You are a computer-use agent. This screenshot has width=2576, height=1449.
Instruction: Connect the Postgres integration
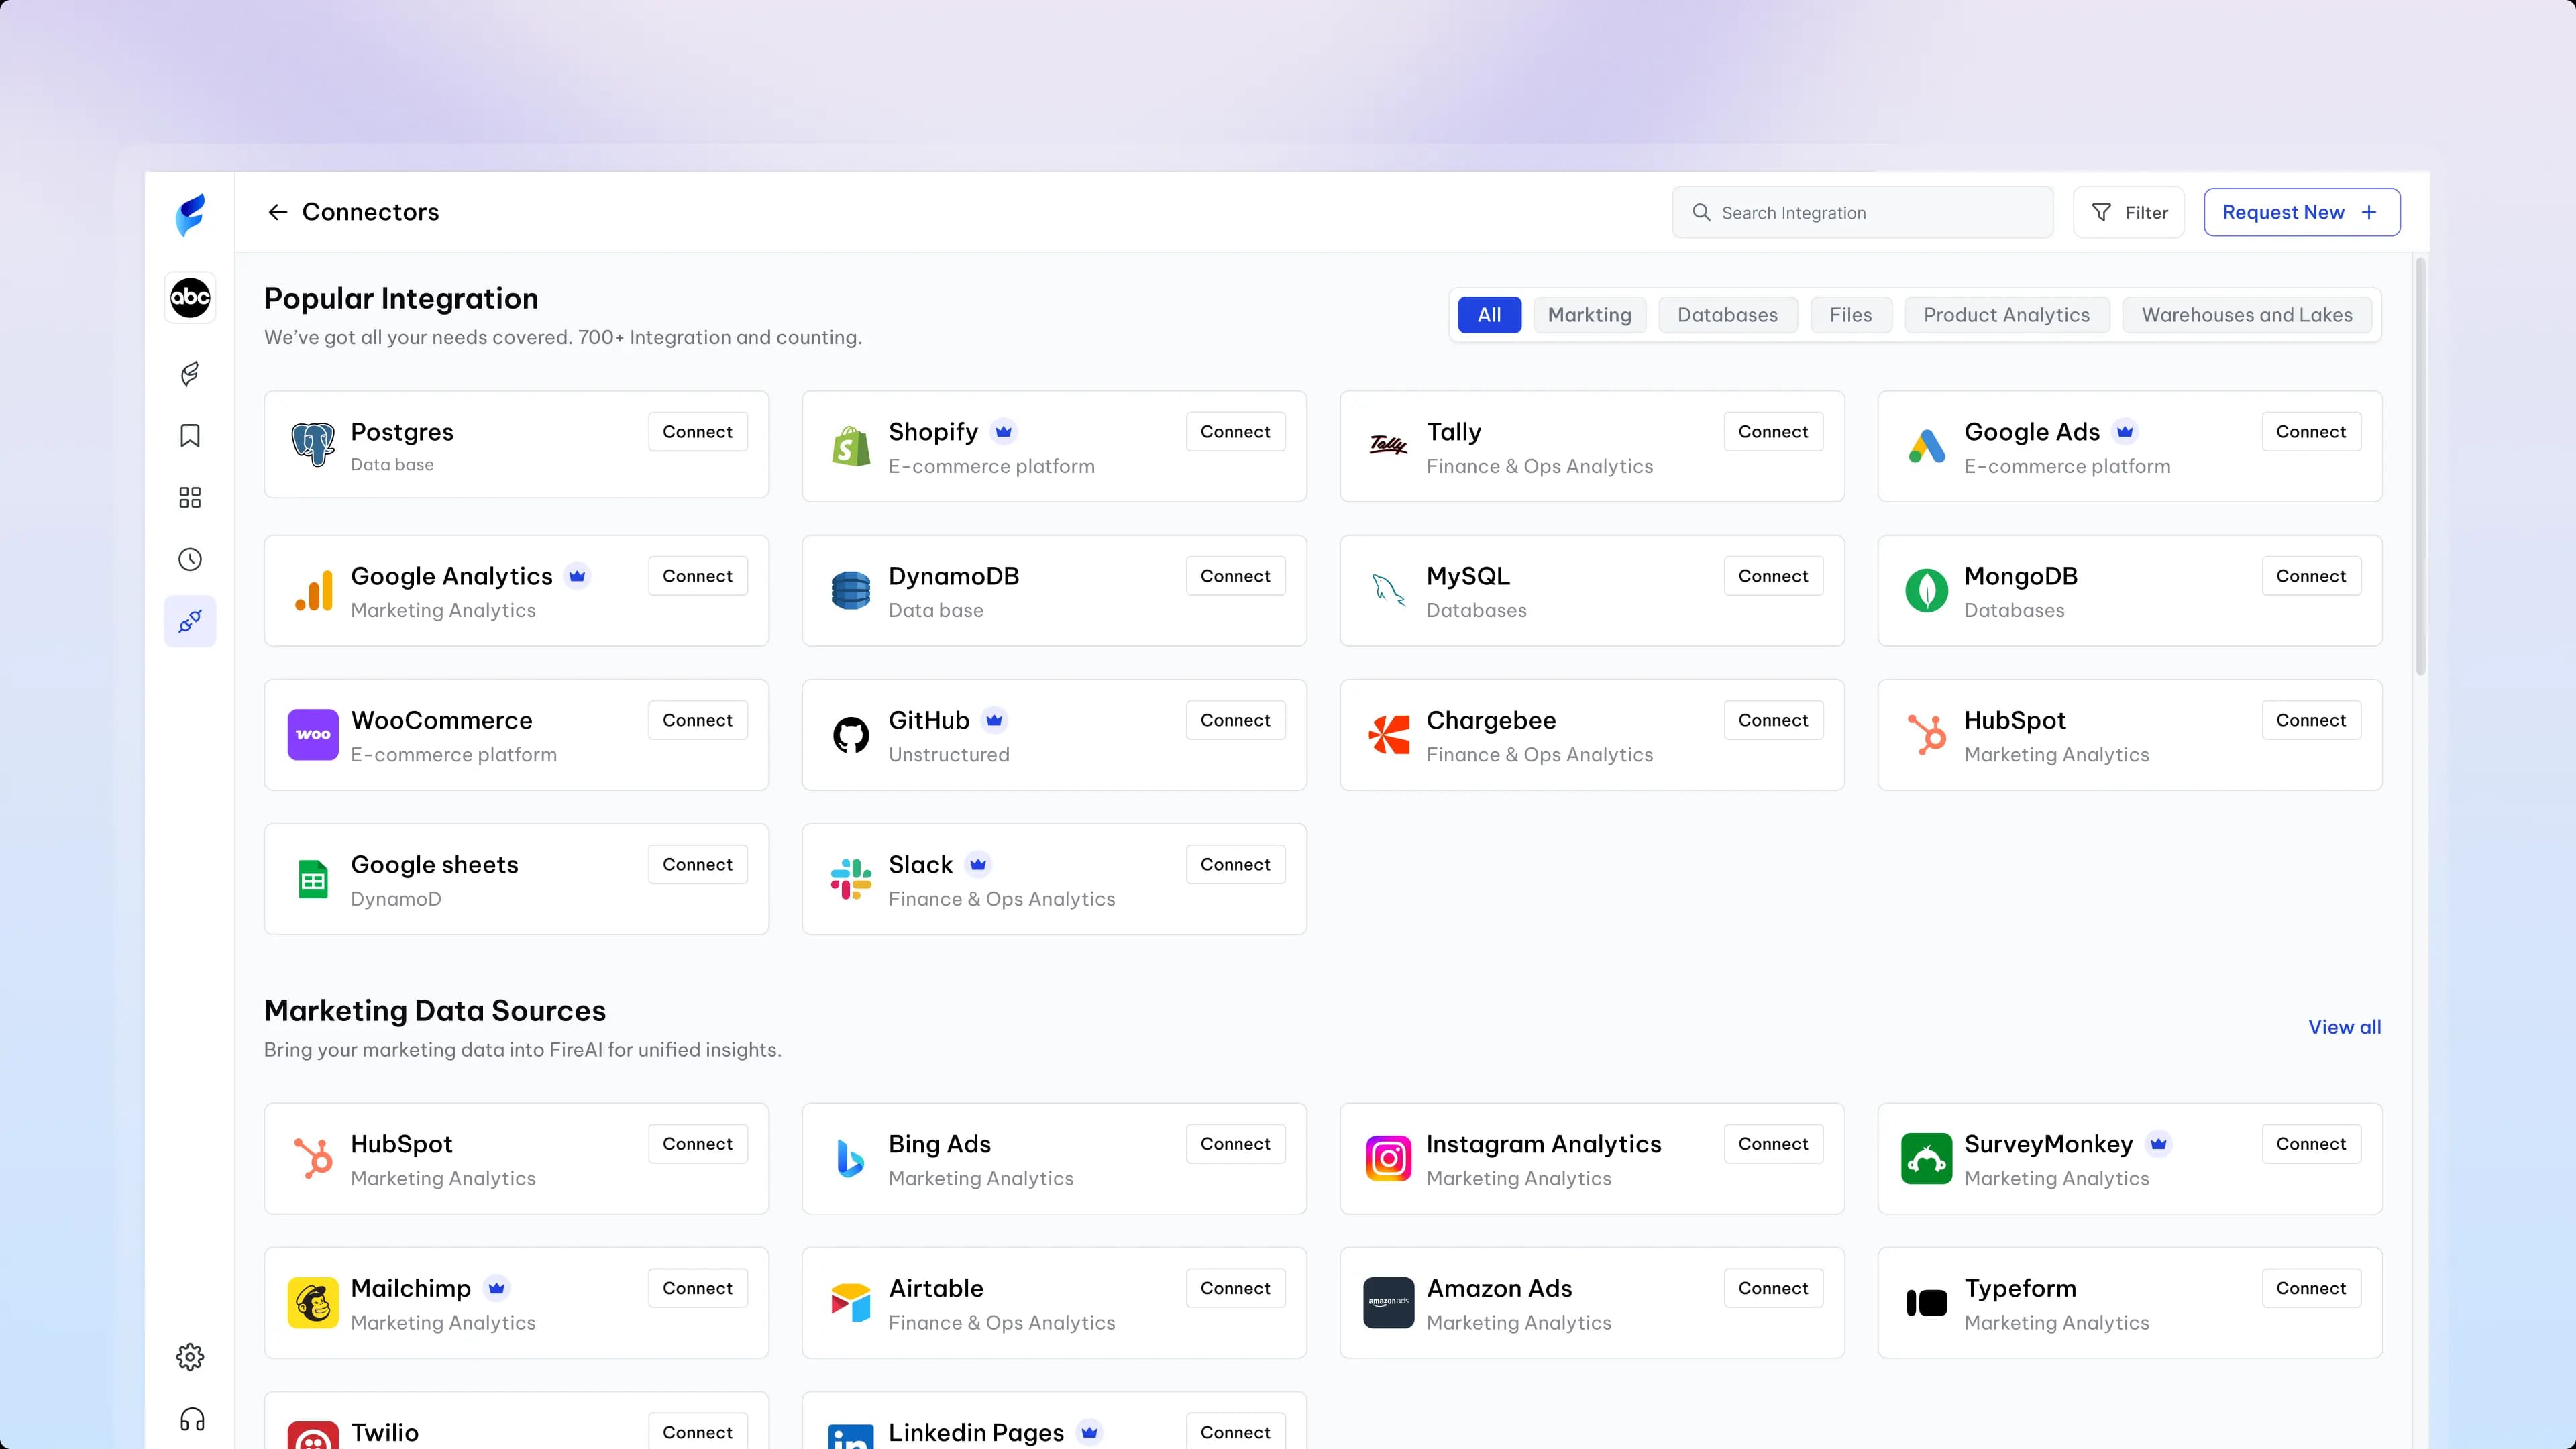(697, 432)
